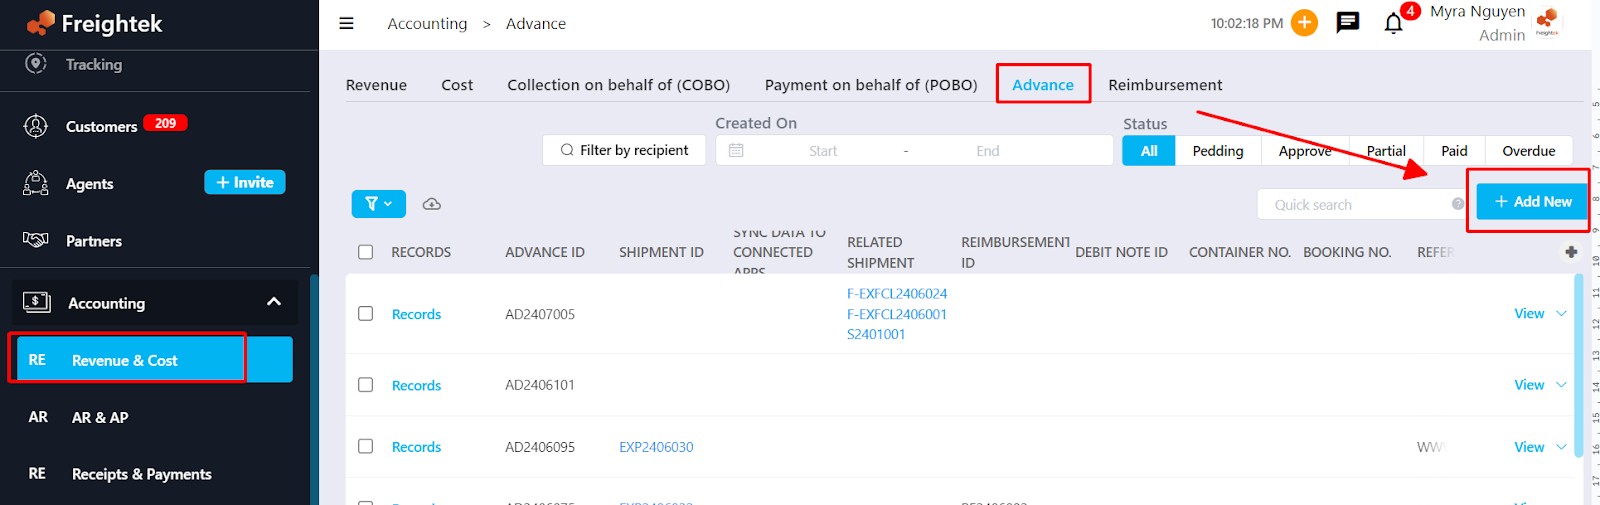Expand View options arrow for AD2407005
Screen dimensions: 1600x505
(x=1561, y=314)
